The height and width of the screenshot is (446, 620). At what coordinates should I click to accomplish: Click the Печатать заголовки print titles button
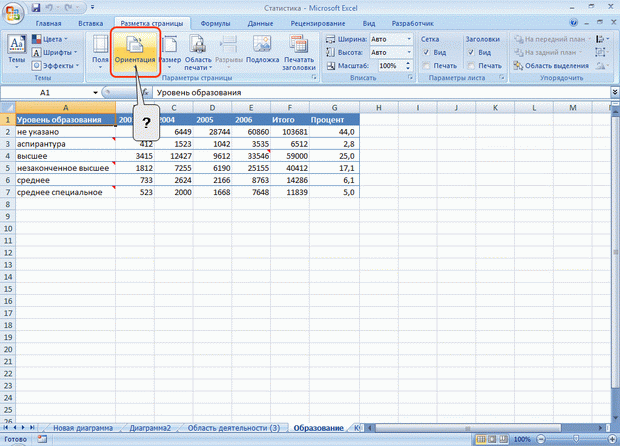299,52
